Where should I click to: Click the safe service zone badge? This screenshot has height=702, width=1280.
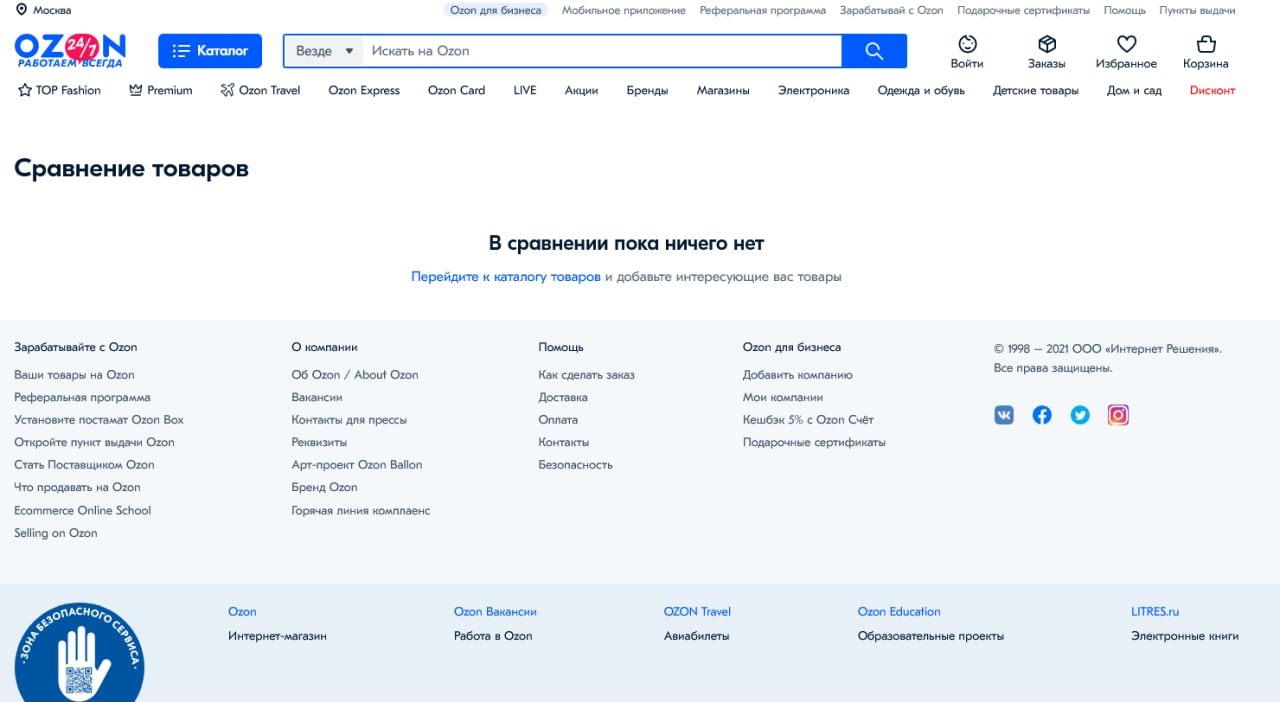coord(79,652)
